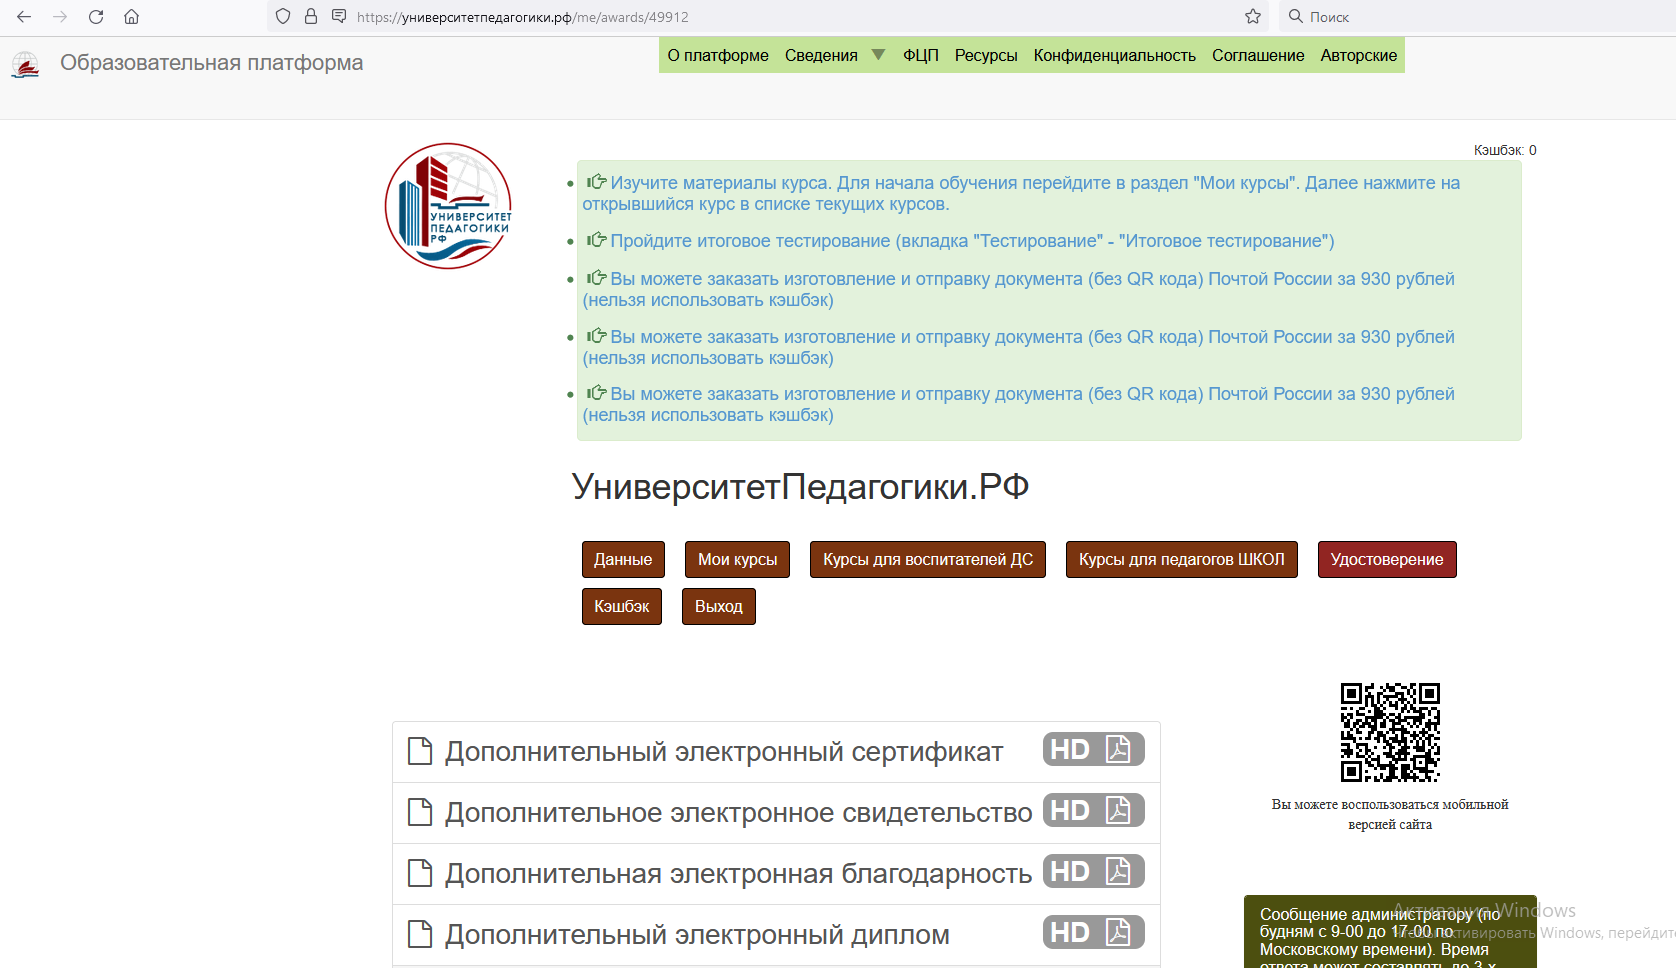This screenshot has width=1676, height=968.
Task: Expand the Сведения dropdown arrow
Action: pos(878,55)
